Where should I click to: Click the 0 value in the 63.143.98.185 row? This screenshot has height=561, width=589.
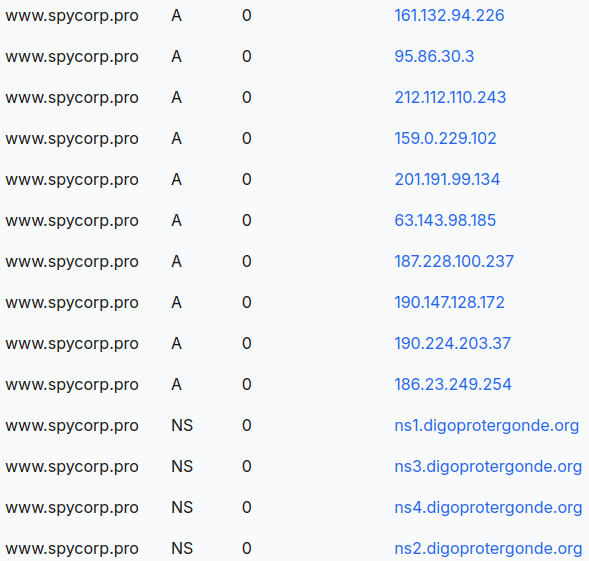pyautogui.click(x=247, y=220)
